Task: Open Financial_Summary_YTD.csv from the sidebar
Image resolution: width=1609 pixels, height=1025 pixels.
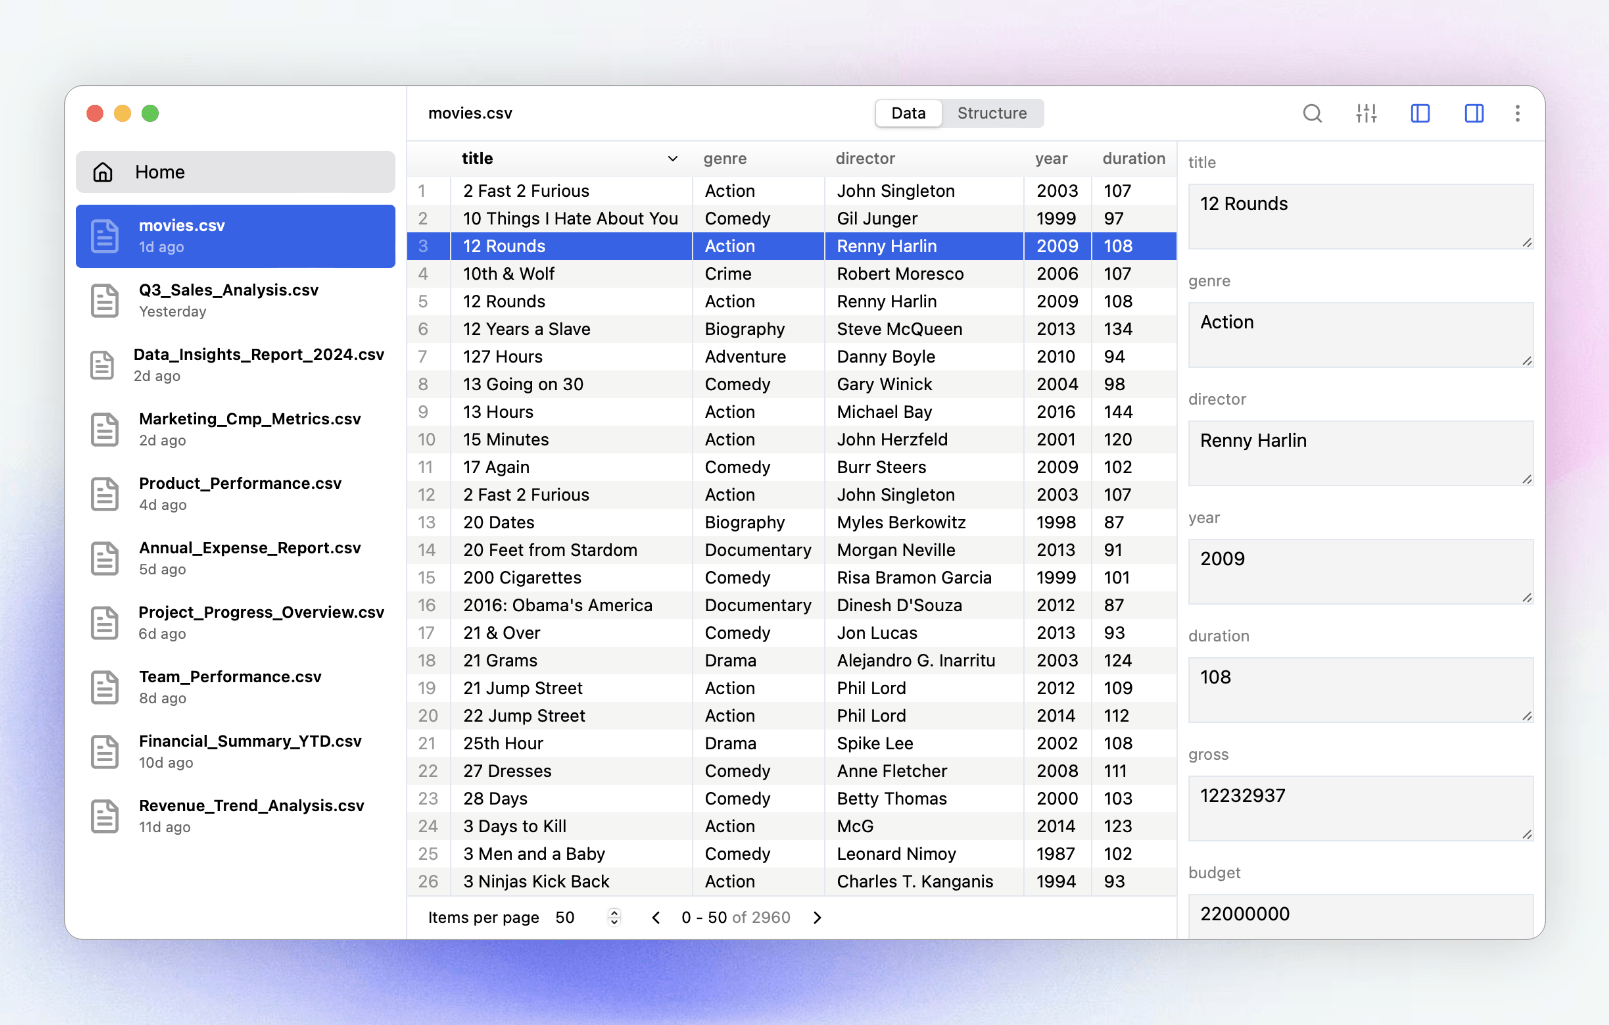Action: 250,751
